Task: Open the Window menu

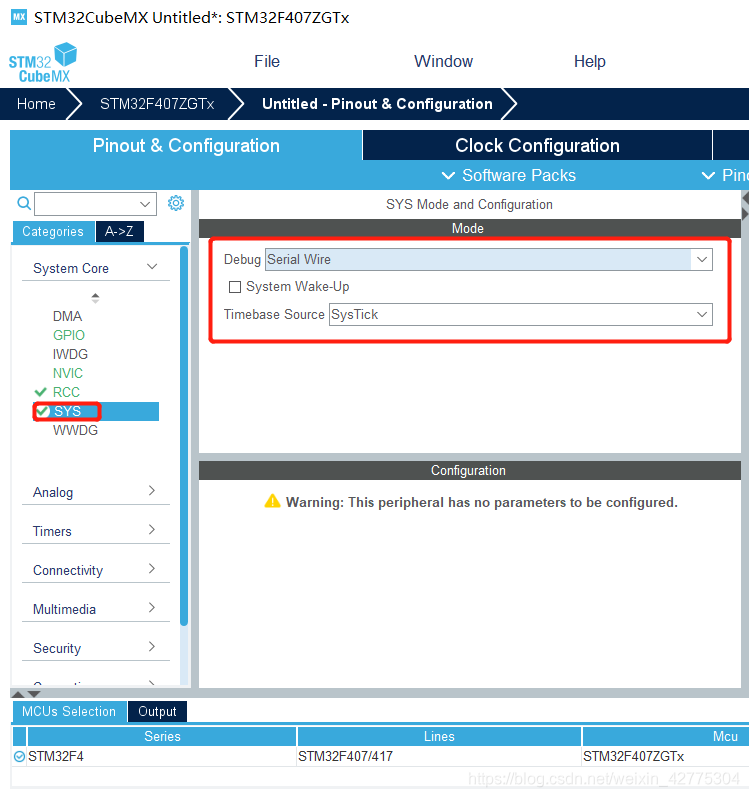Action: [x=443, y=62]
